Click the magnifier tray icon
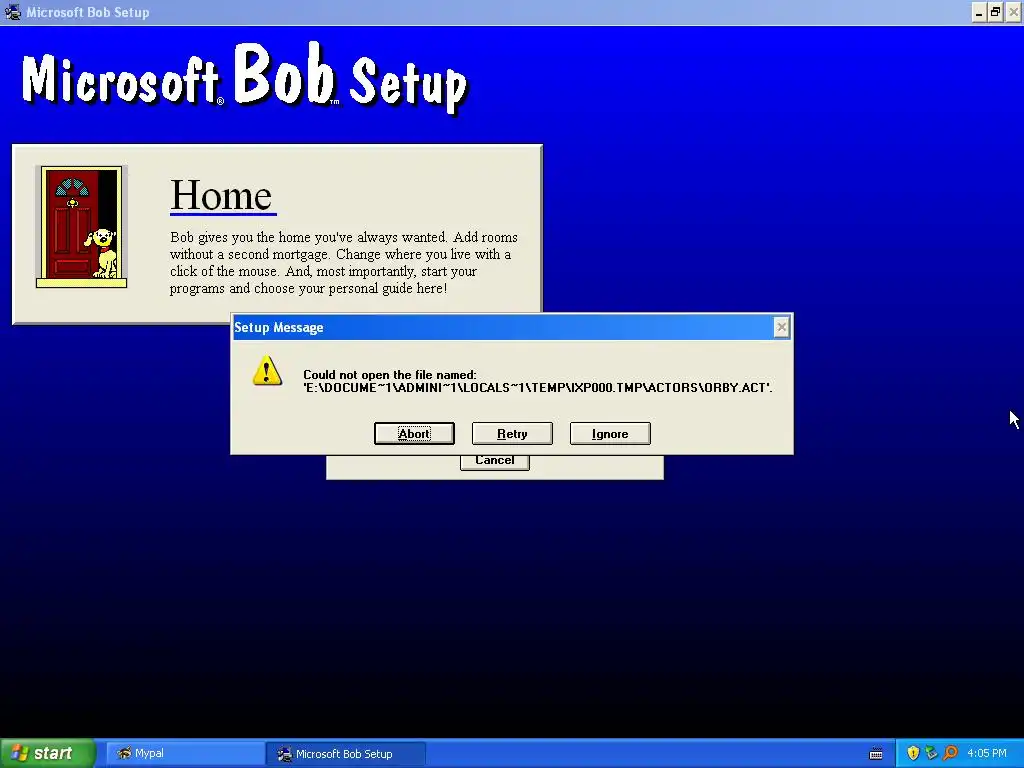This screenshot has width=1024, height=768. click(950, 753)
